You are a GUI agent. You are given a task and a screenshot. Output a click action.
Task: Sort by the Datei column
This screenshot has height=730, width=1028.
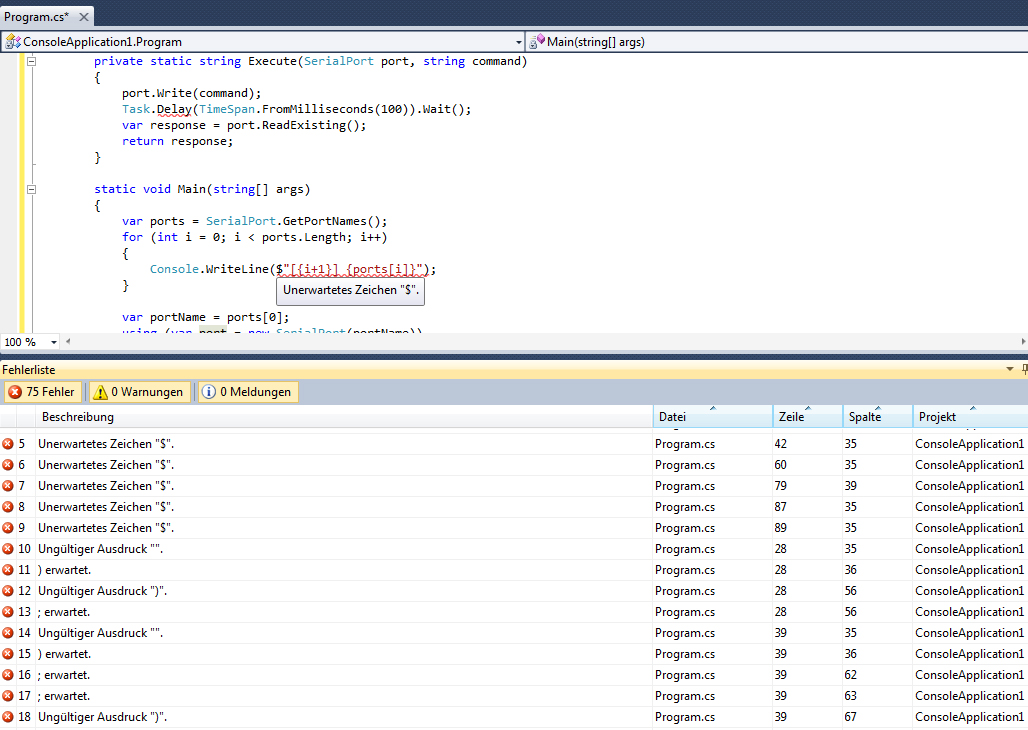[713, 417]
